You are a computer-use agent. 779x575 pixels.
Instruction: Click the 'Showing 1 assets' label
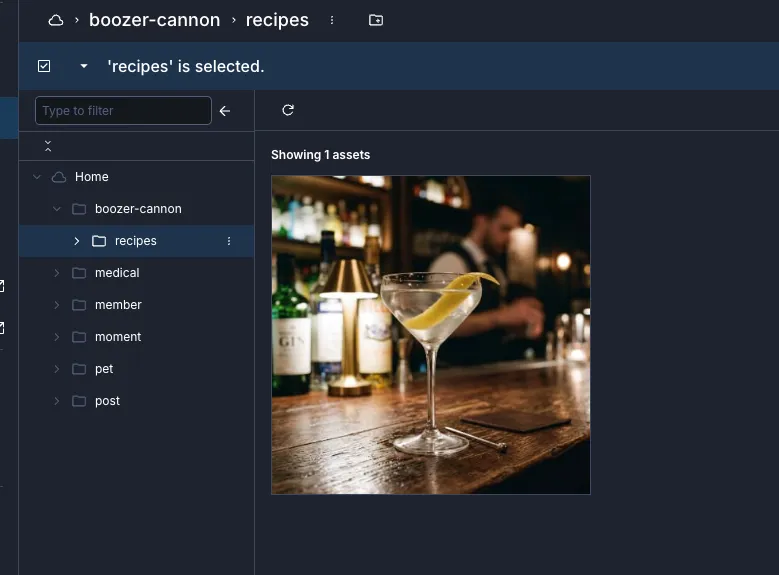click(x=320, y=155)
